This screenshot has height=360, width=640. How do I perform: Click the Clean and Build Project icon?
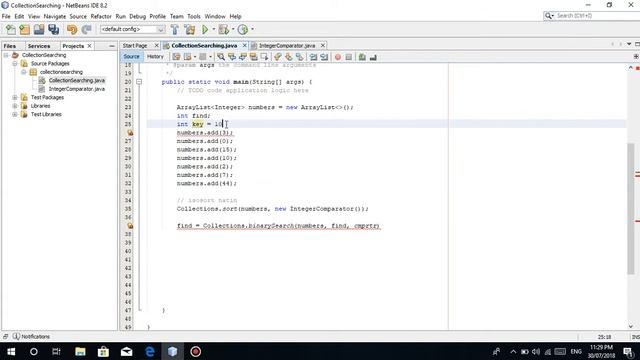pos(190,29)
